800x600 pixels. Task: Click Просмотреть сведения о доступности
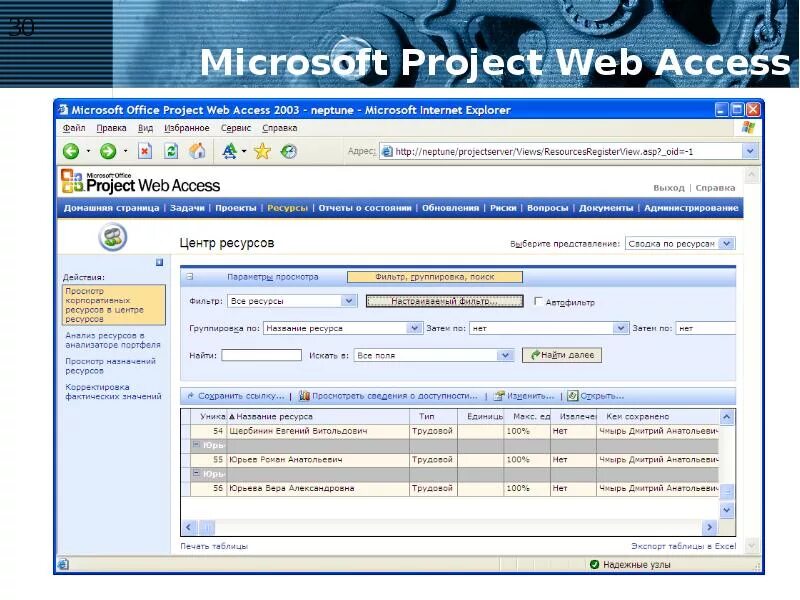(x=388, y=396)
